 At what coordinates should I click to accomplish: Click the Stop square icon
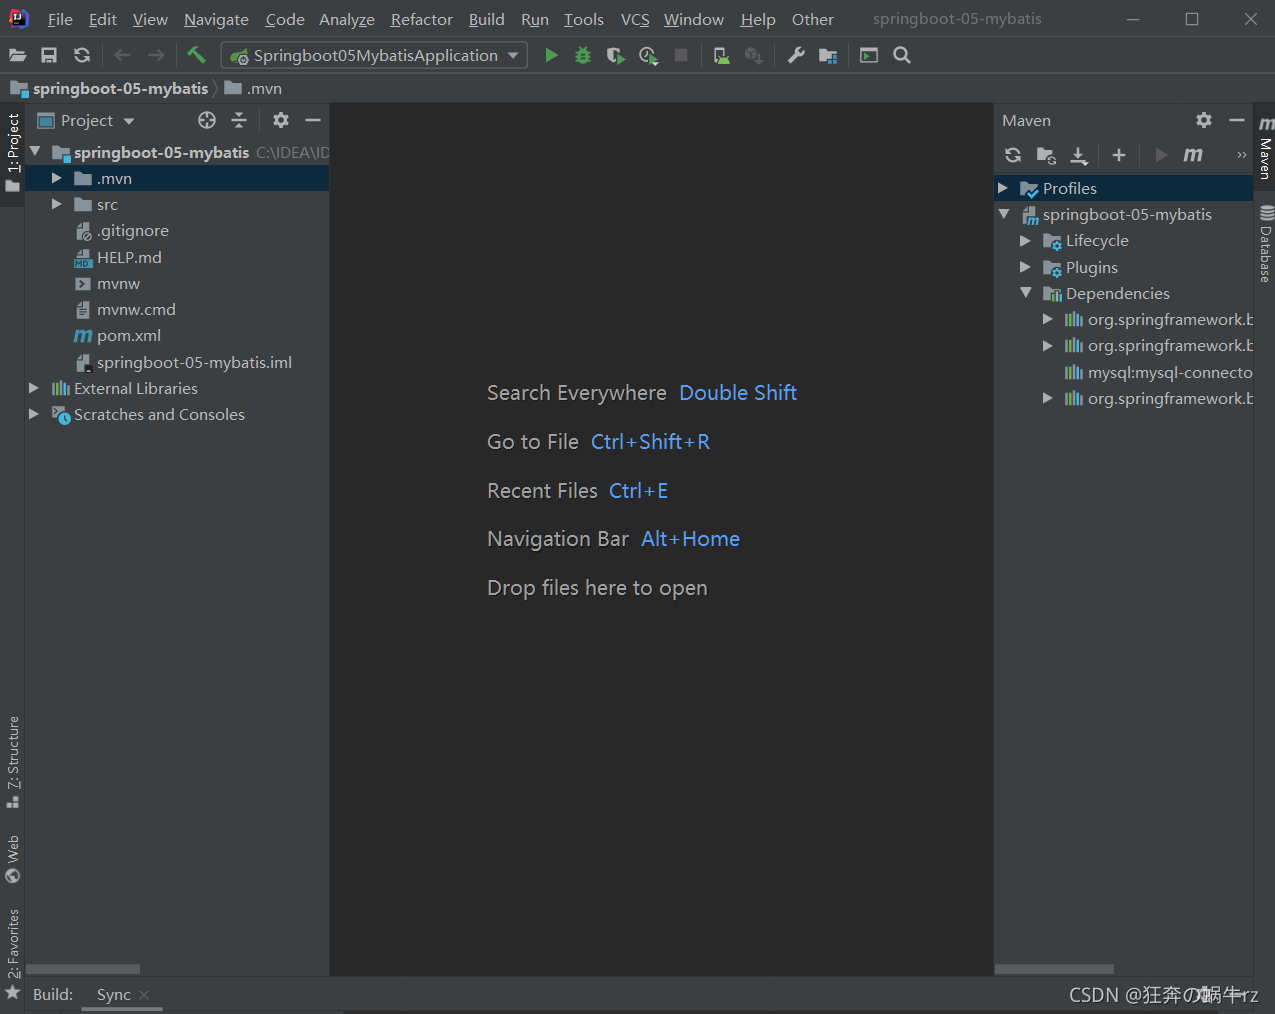[681, 56]
